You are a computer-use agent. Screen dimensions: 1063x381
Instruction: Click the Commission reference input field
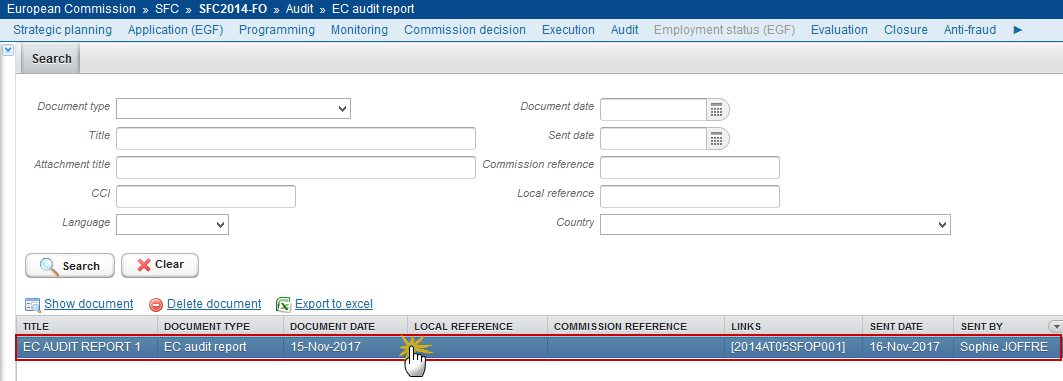pos(690,167)
